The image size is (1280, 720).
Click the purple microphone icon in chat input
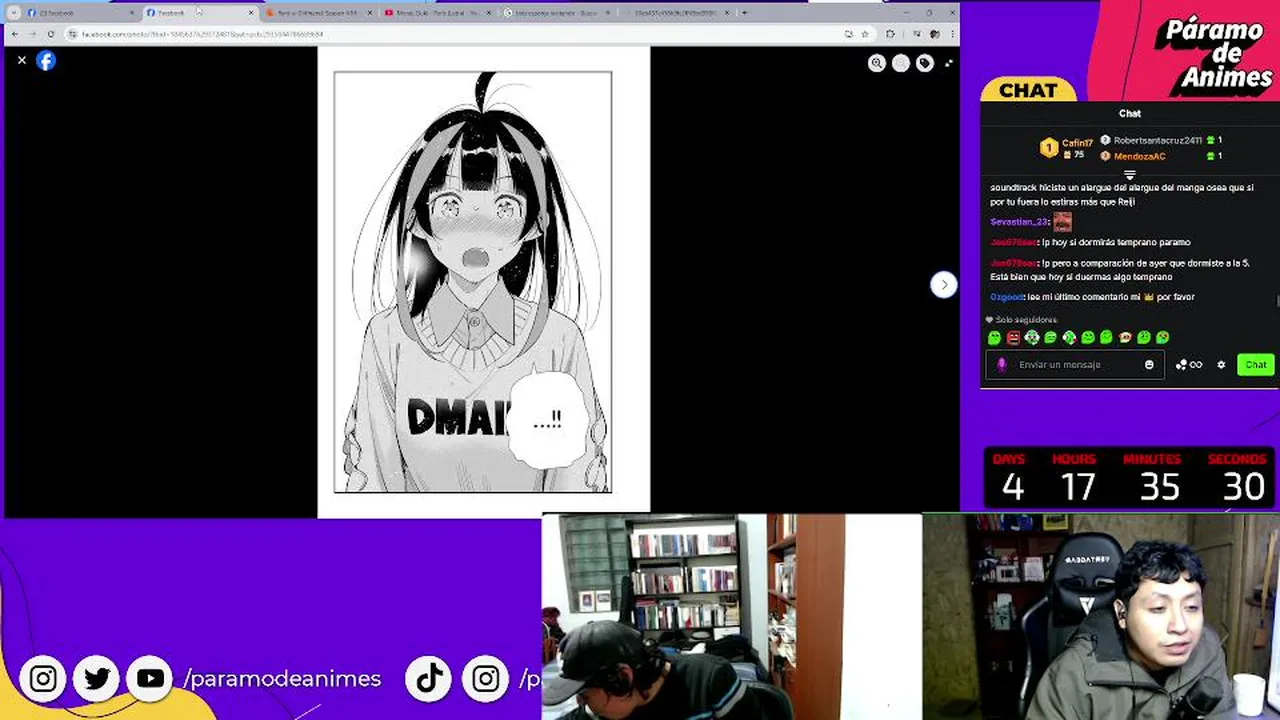coord(1002,365)
